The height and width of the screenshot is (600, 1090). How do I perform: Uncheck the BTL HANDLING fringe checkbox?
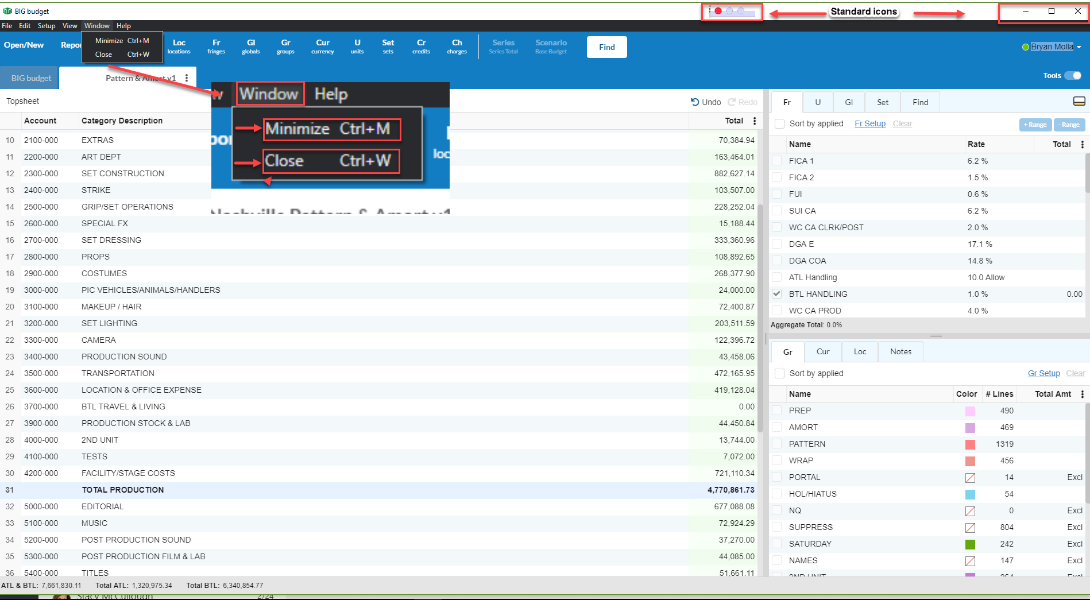coord(777,294)
